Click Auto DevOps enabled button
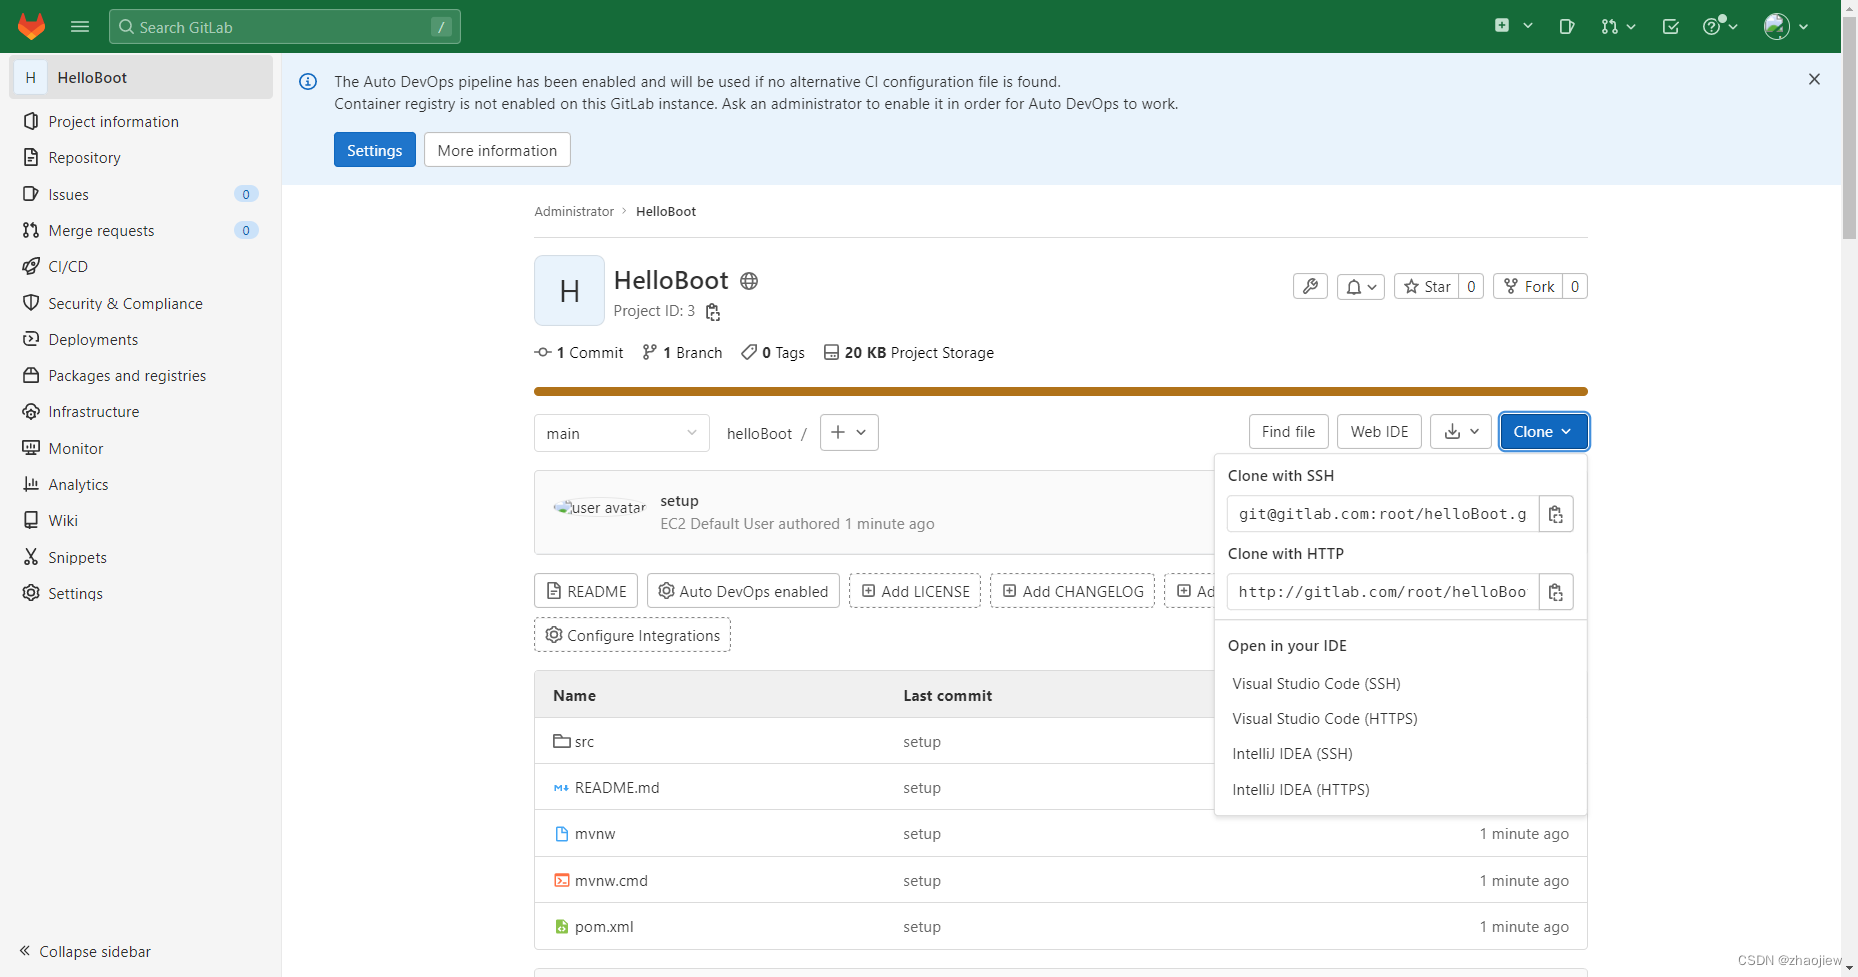Screen dimensions: 1858x977 click(x=743, y=591)
